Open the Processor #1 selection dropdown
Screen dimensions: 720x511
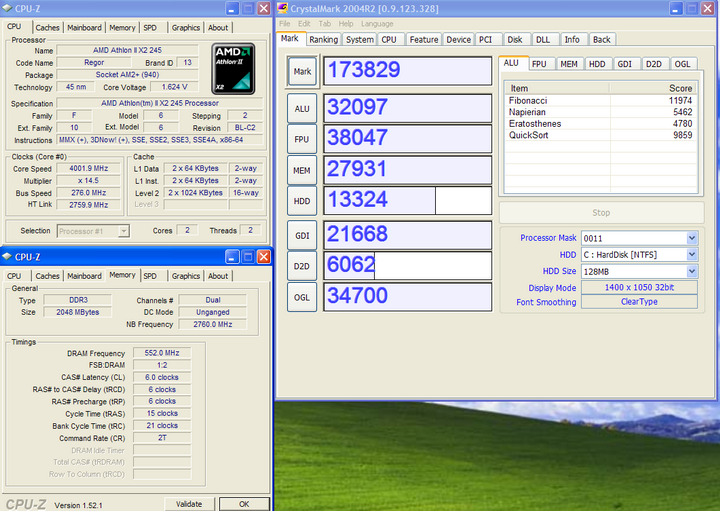(x=124, y=231)
